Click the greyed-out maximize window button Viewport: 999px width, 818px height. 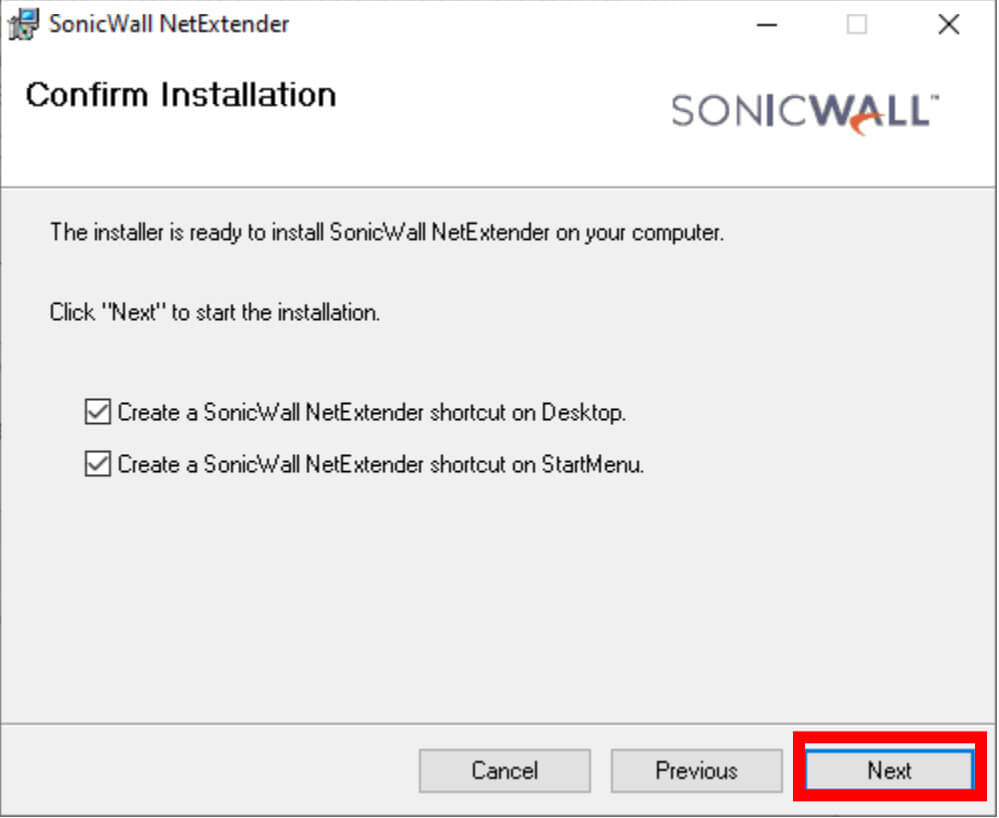856,25
